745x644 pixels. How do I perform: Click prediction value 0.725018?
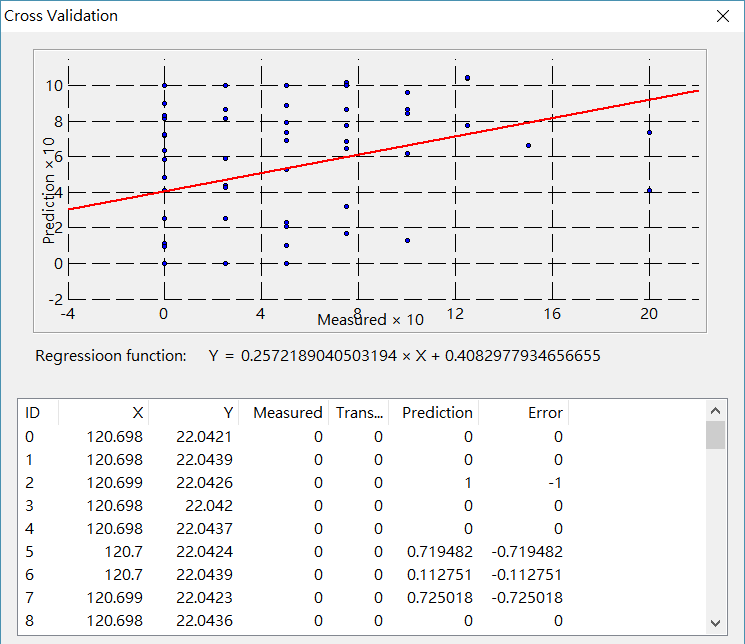[x=439, y=597]
